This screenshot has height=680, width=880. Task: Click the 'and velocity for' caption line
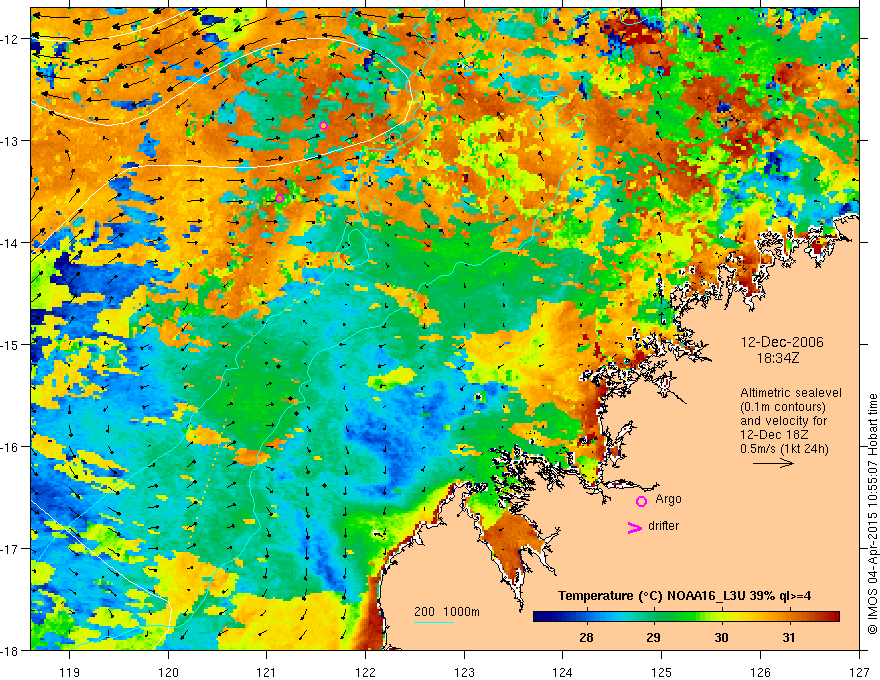point(783,421)
